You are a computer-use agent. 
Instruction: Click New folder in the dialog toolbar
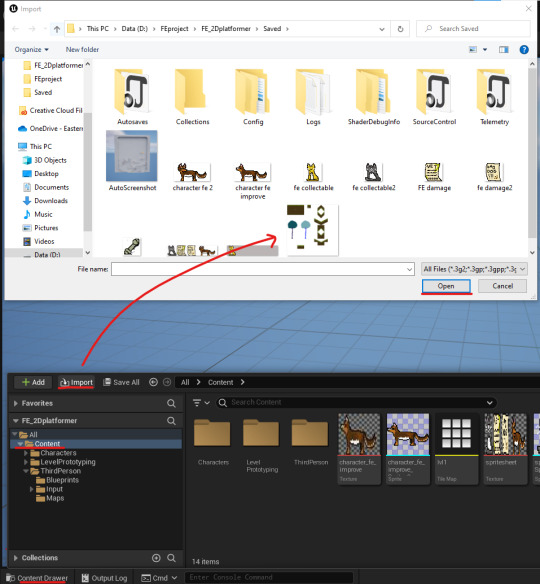click(x=82, y=50)
